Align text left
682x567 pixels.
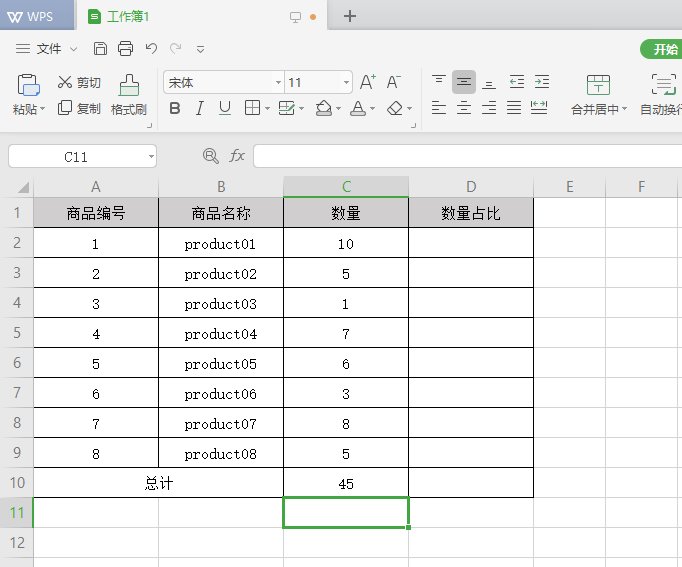pos(438,107)
